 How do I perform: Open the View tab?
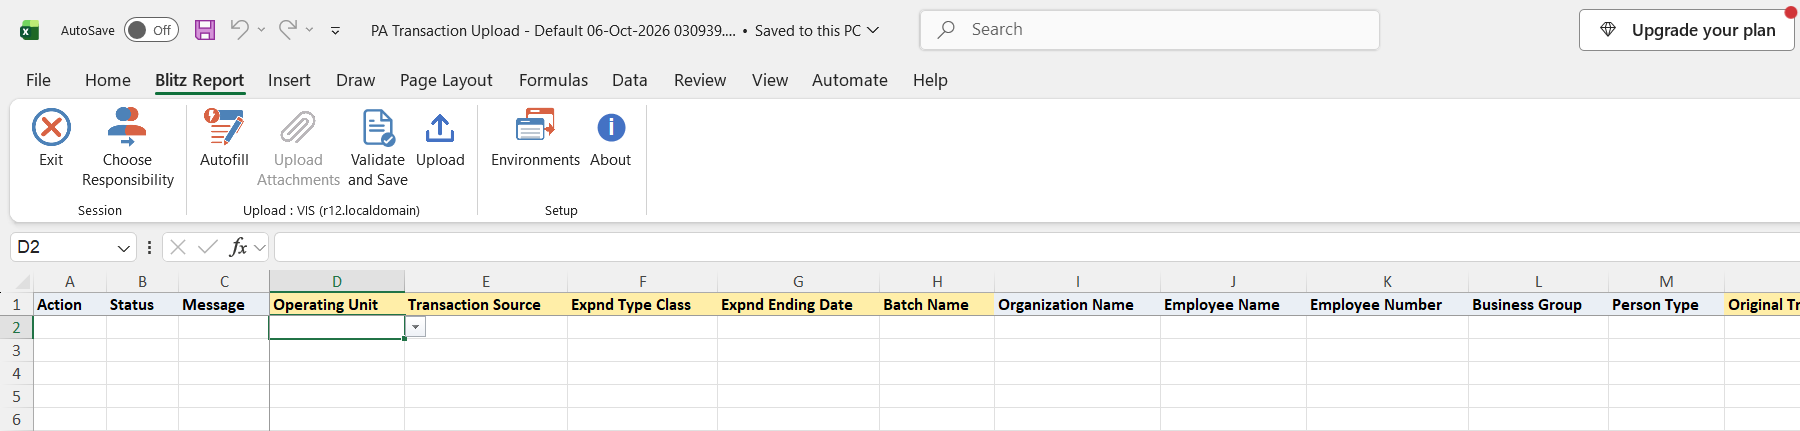[x=770, y=80]
